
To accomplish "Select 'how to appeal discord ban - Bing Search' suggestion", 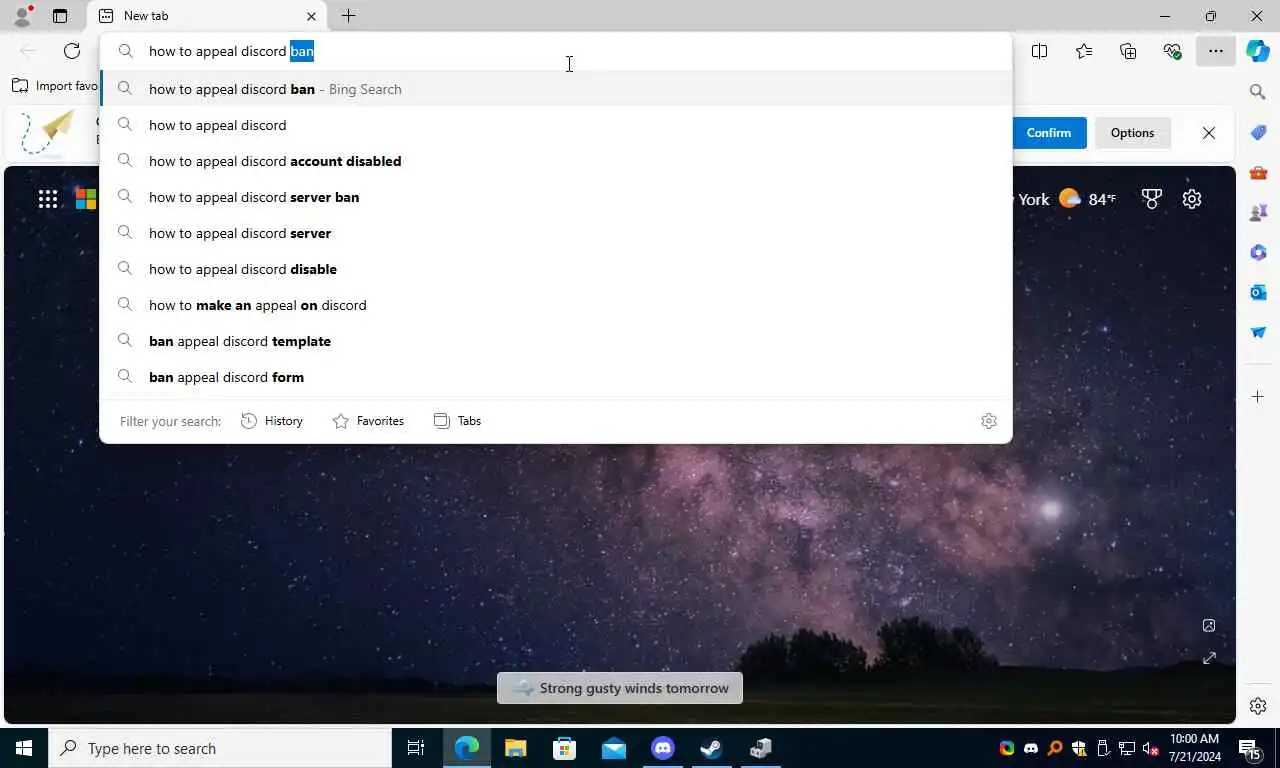I will pos(556,89).
